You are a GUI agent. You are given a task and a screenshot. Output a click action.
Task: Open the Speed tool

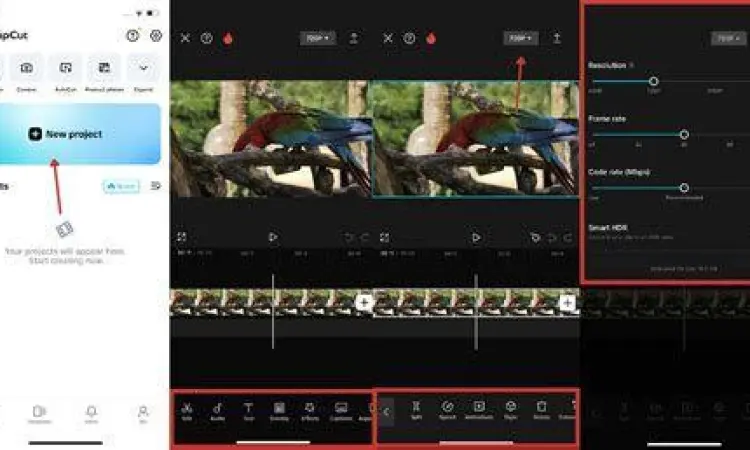point(447,411)
